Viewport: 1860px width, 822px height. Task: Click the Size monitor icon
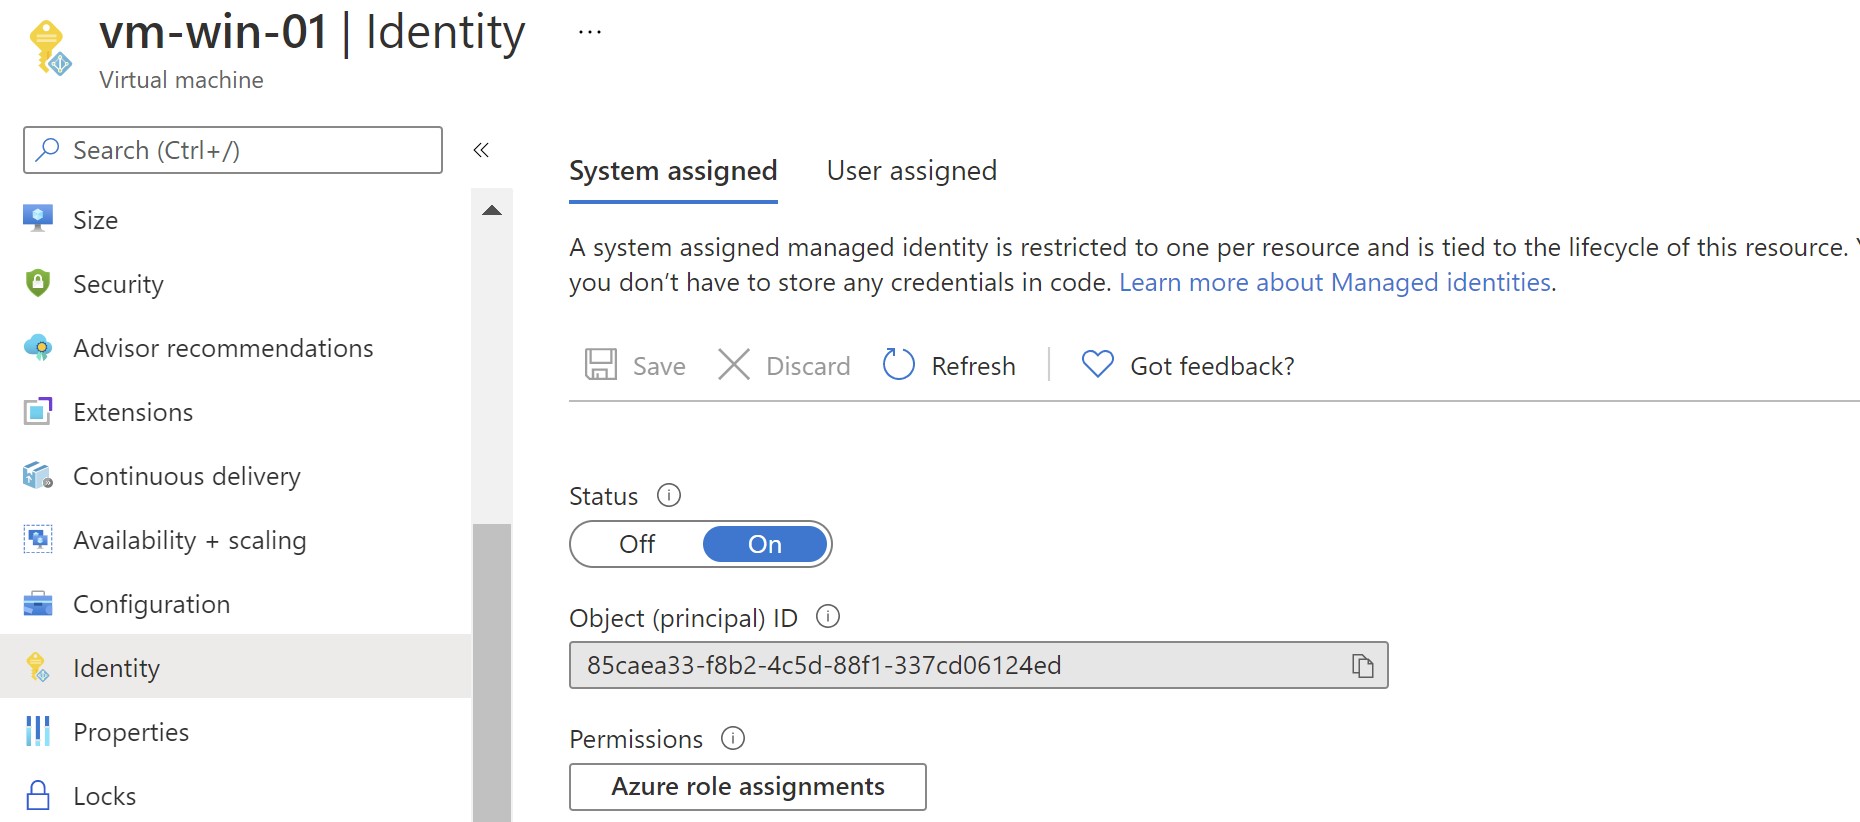coord(38,219)
